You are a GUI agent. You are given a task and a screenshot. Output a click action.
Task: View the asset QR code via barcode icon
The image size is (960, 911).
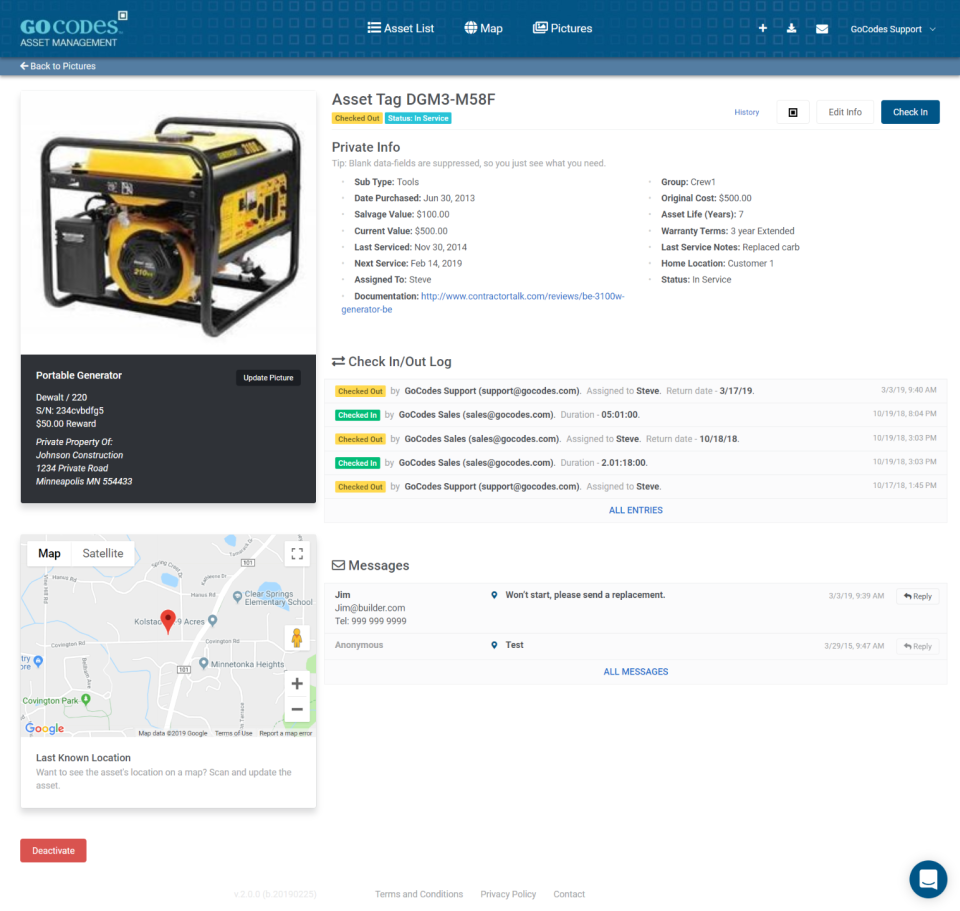[x=792, y=111]
